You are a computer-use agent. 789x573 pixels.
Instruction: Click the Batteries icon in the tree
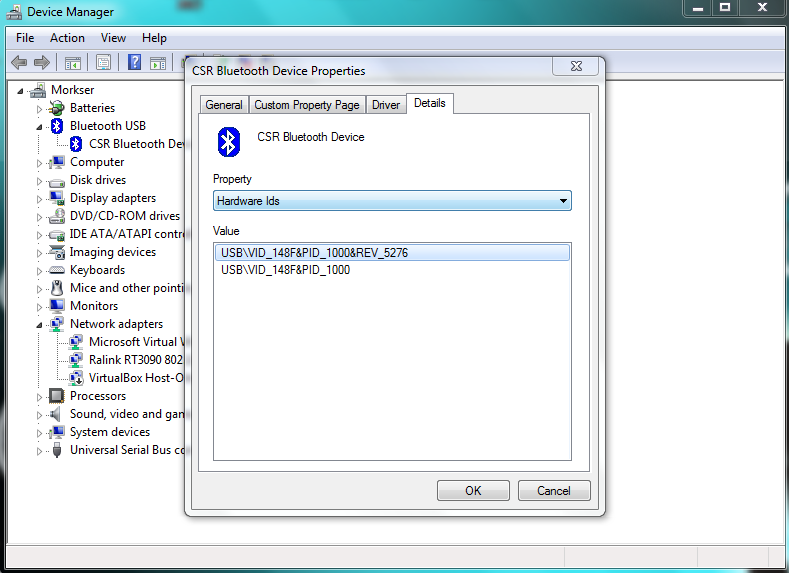click(x=56, y=108)
